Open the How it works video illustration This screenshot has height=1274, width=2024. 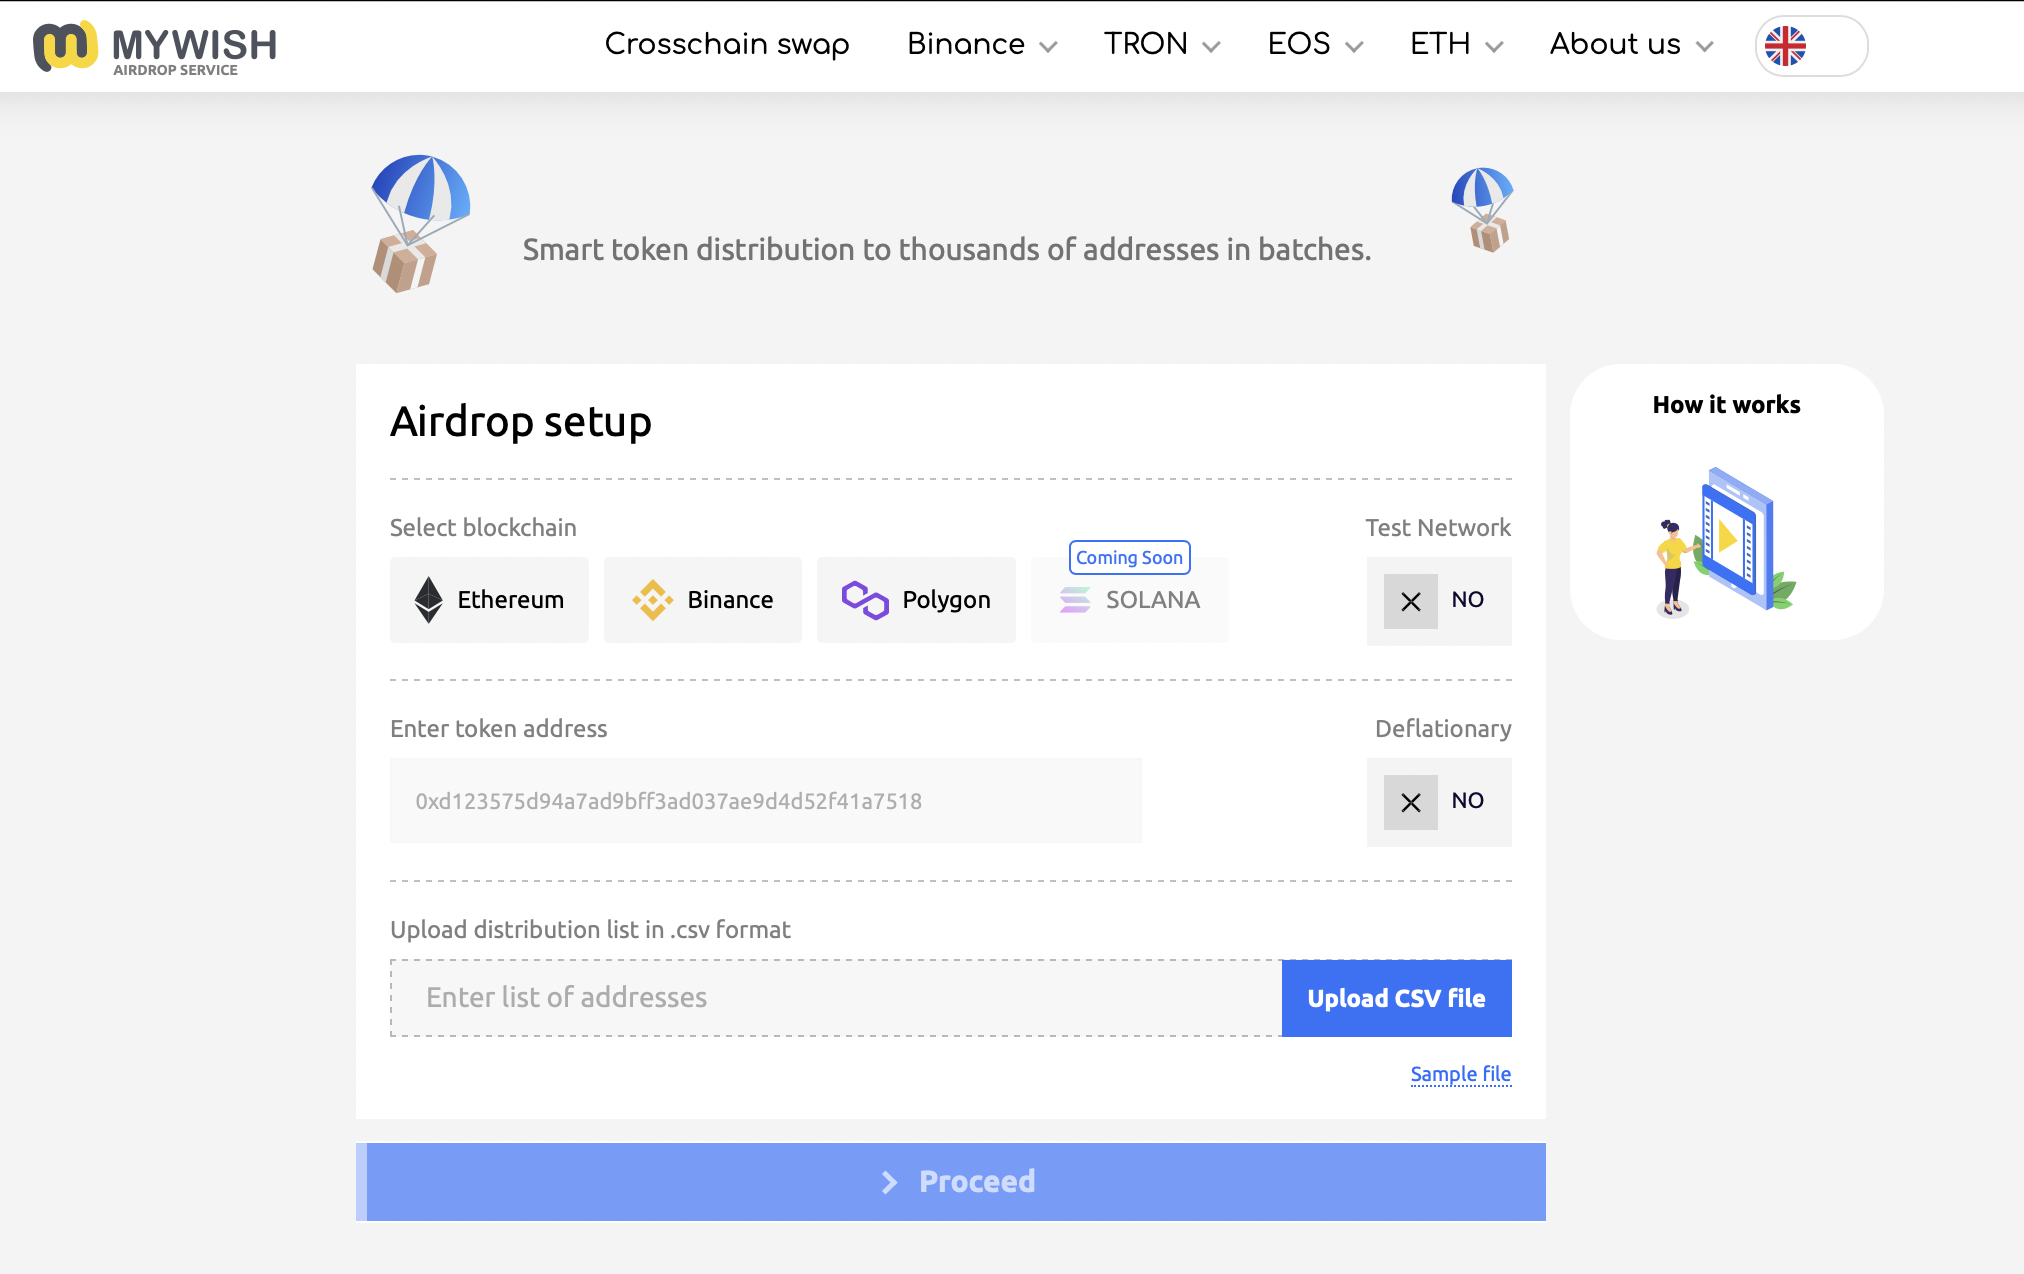(1726, 541)
